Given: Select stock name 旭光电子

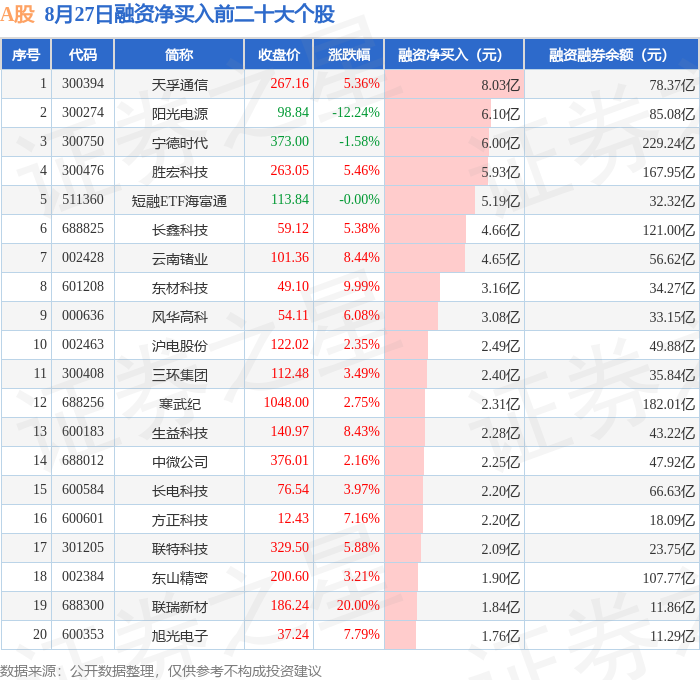Looking at the screenshot, I should (x=179, y=636).
